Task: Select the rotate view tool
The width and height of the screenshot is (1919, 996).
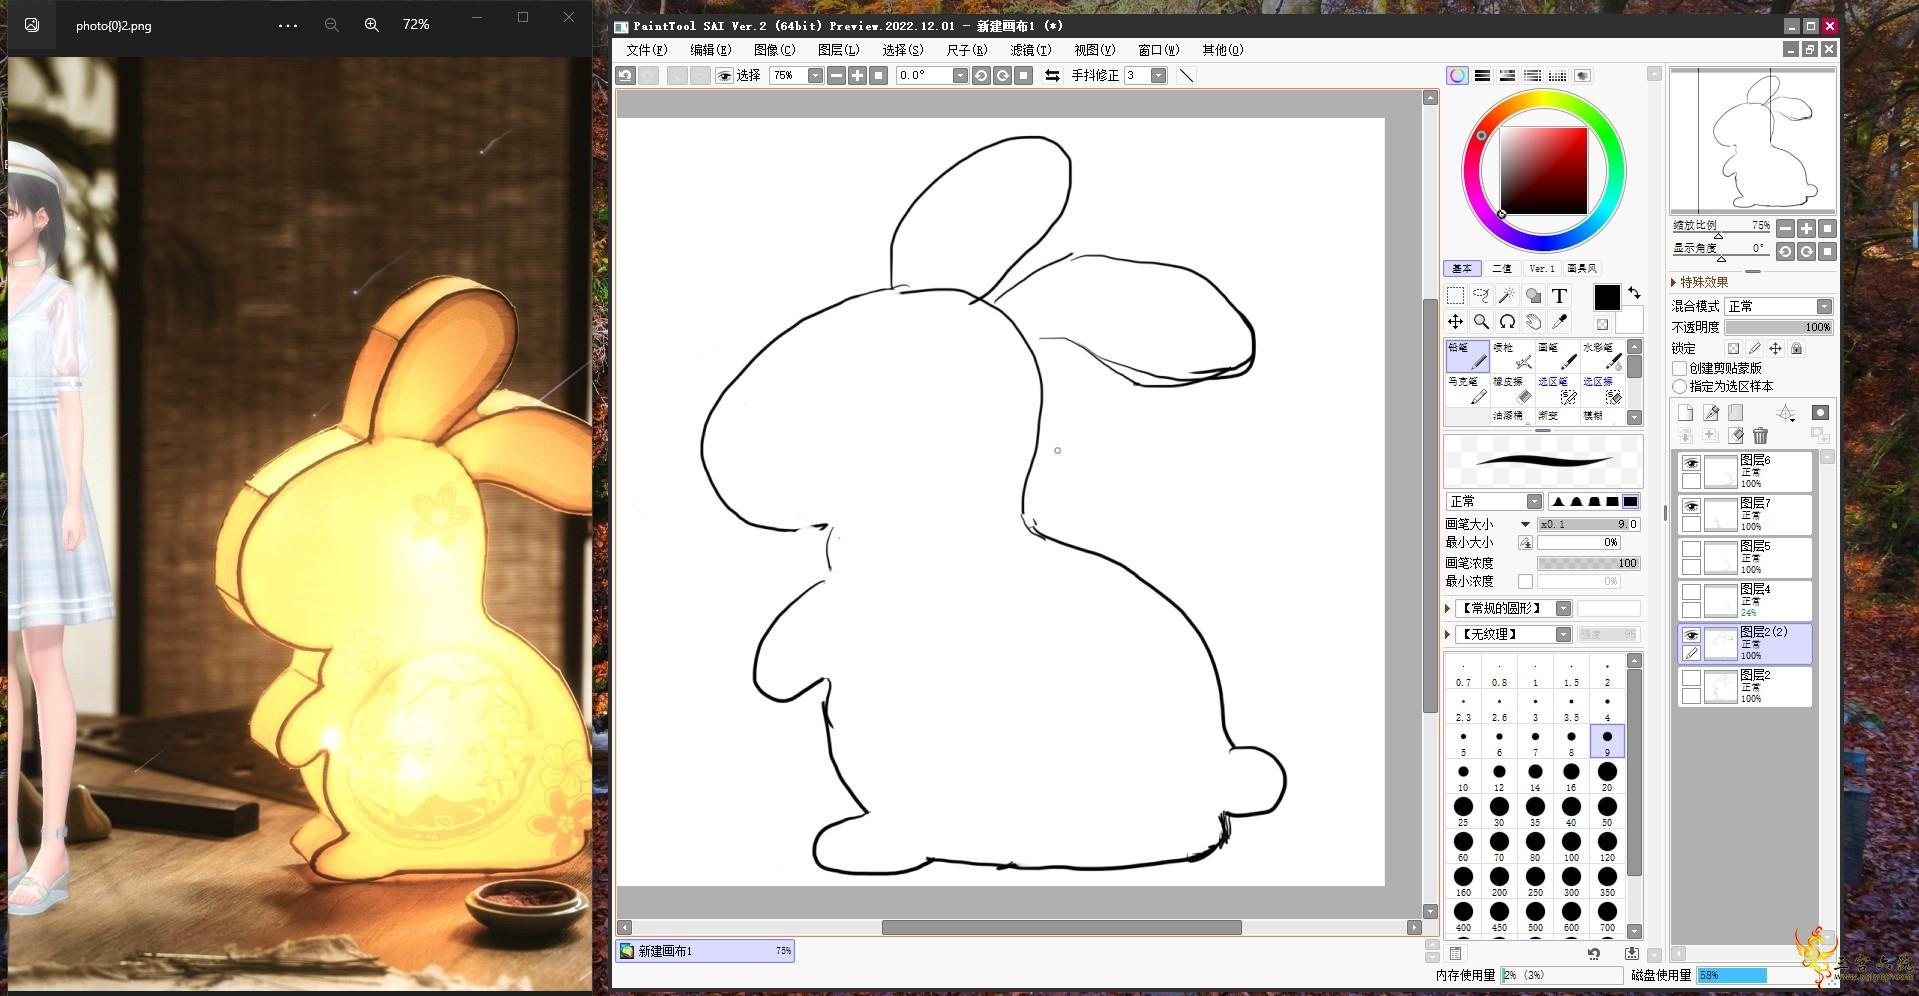Action: (1507, 321)
